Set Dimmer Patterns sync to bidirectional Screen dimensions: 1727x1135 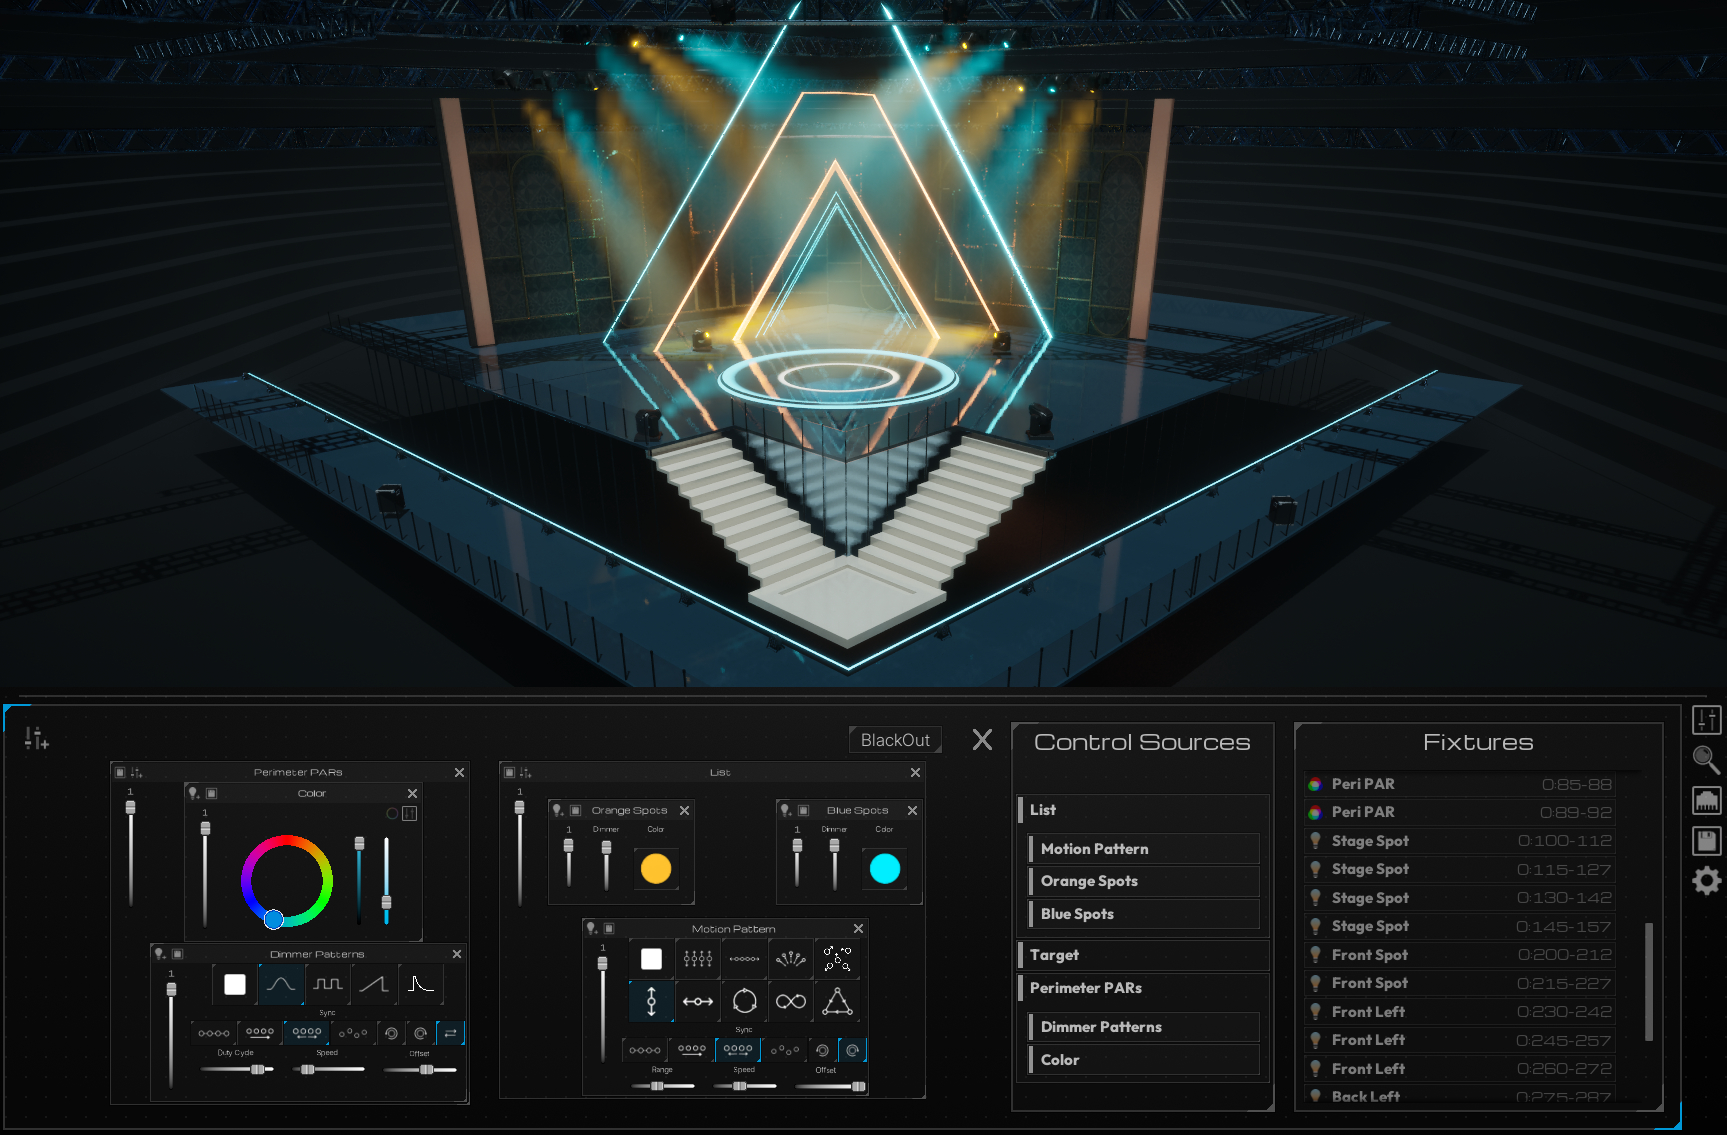[x=307, y=1033]
